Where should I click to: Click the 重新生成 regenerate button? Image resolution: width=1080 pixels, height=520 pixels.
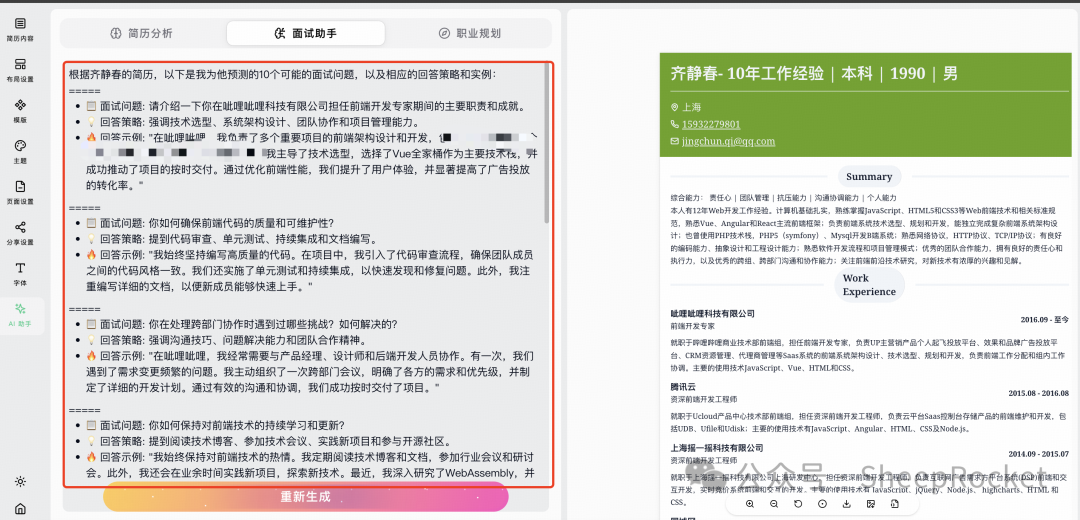(306, 497)
